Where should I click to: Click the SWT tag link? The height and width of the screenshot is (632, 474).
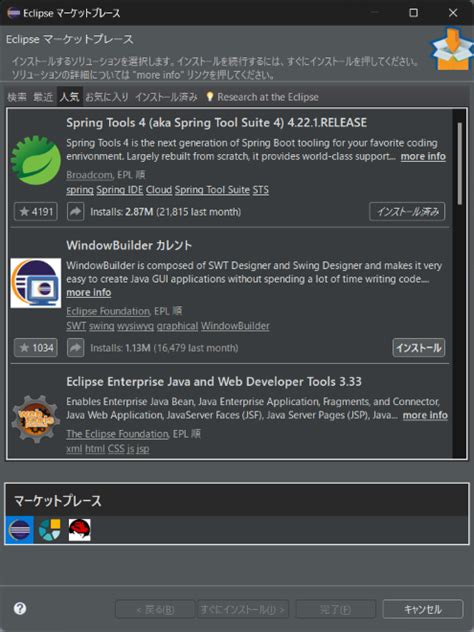[76, 326]
